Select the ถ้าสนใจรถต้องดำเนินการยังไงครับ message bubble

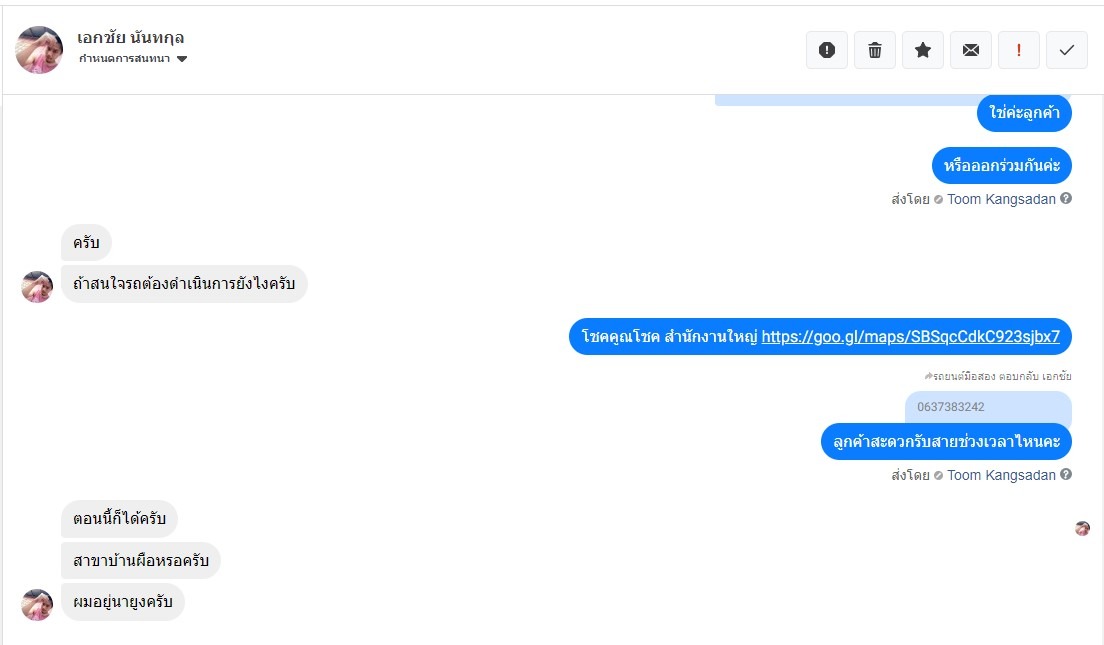pyautogui.click(x=184, y=285)
